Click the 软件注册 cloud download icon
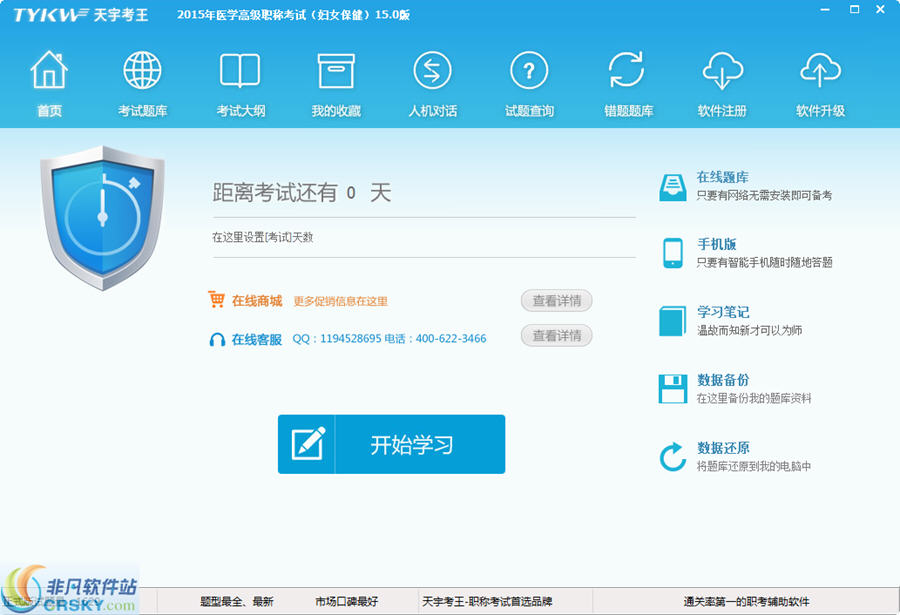900x615 pixels. pyautogui.click(x=723, y=70)
